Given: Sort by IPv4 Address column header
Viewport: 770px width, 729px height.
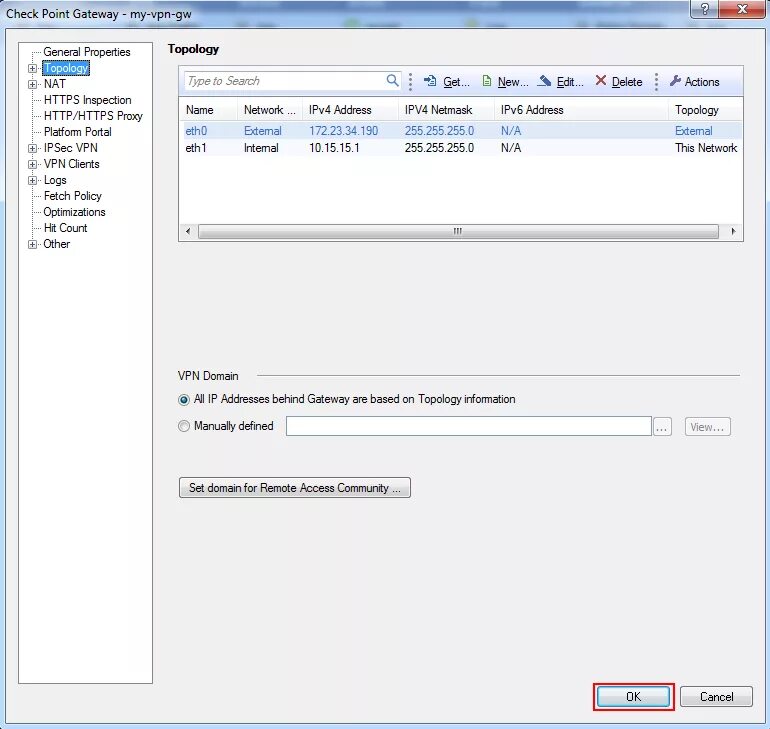Looking at the screenshot, I should [x=350, y=110].
